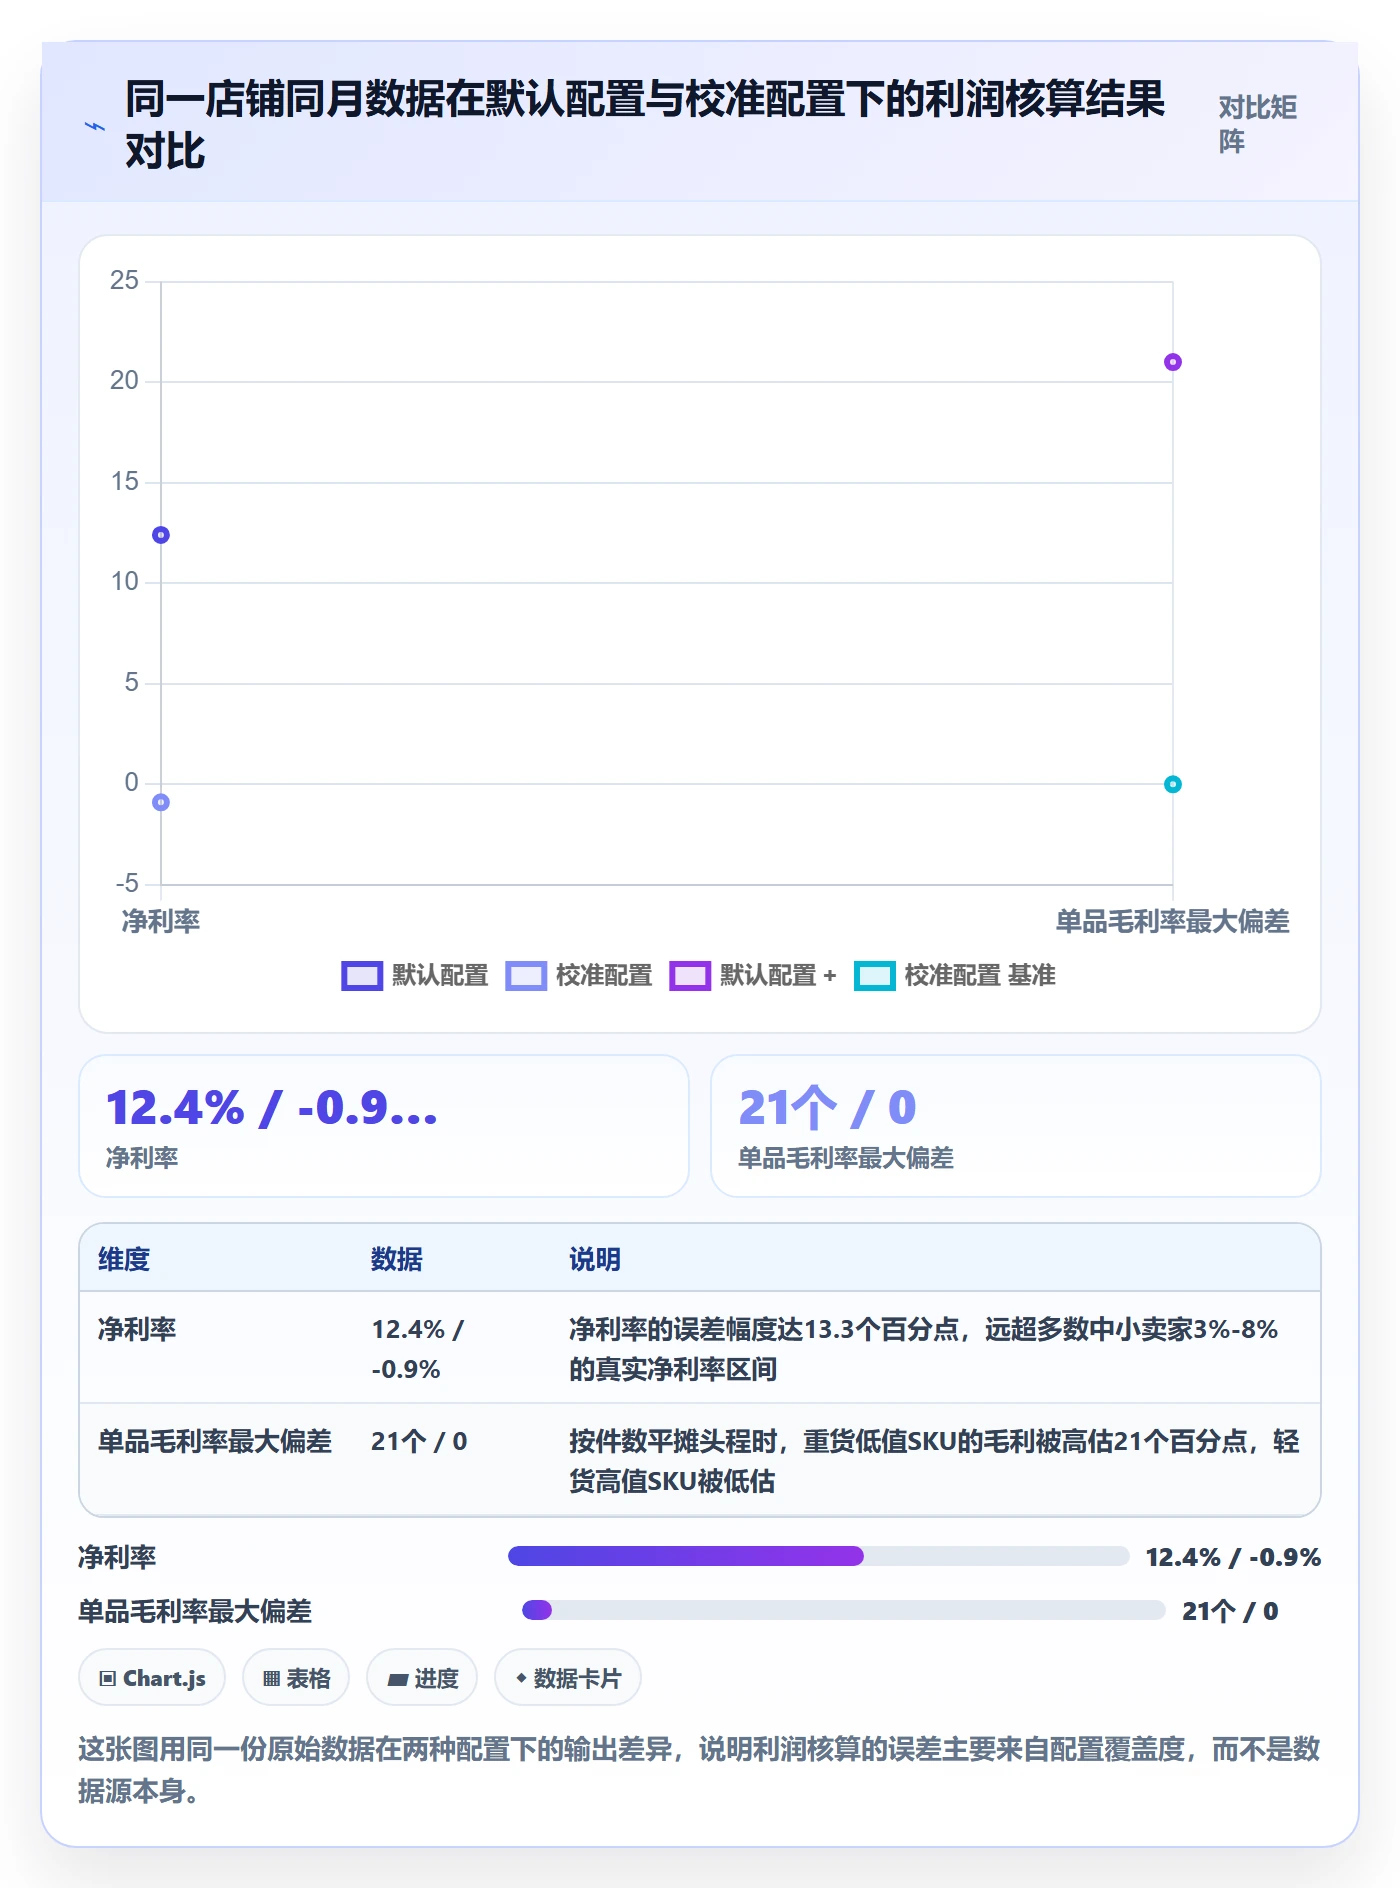Screen dimensions: 1400x1888
Task: Click the 对比矩阵 badge in header
Action: (1258, 124)
